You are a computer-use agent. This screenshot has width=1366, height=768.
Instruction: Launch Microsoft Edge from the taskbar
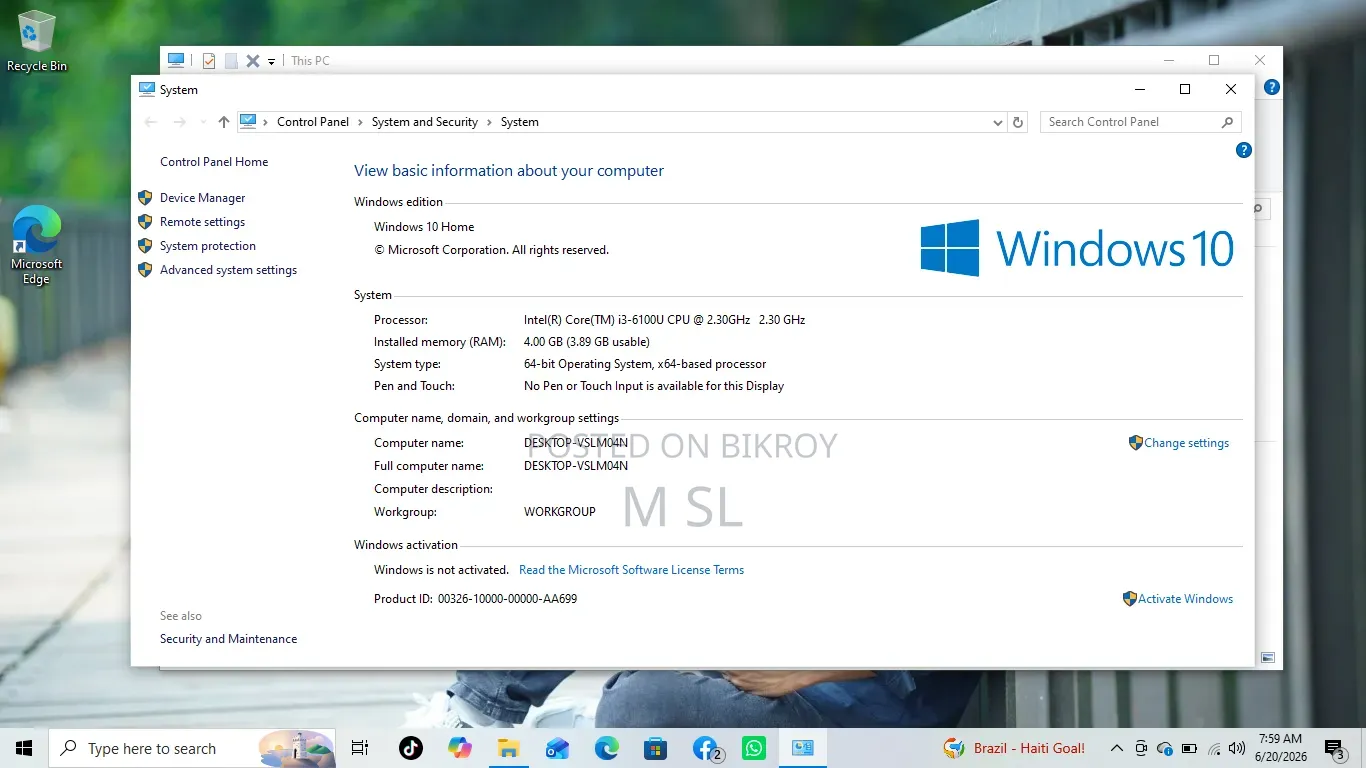[606, 748]
